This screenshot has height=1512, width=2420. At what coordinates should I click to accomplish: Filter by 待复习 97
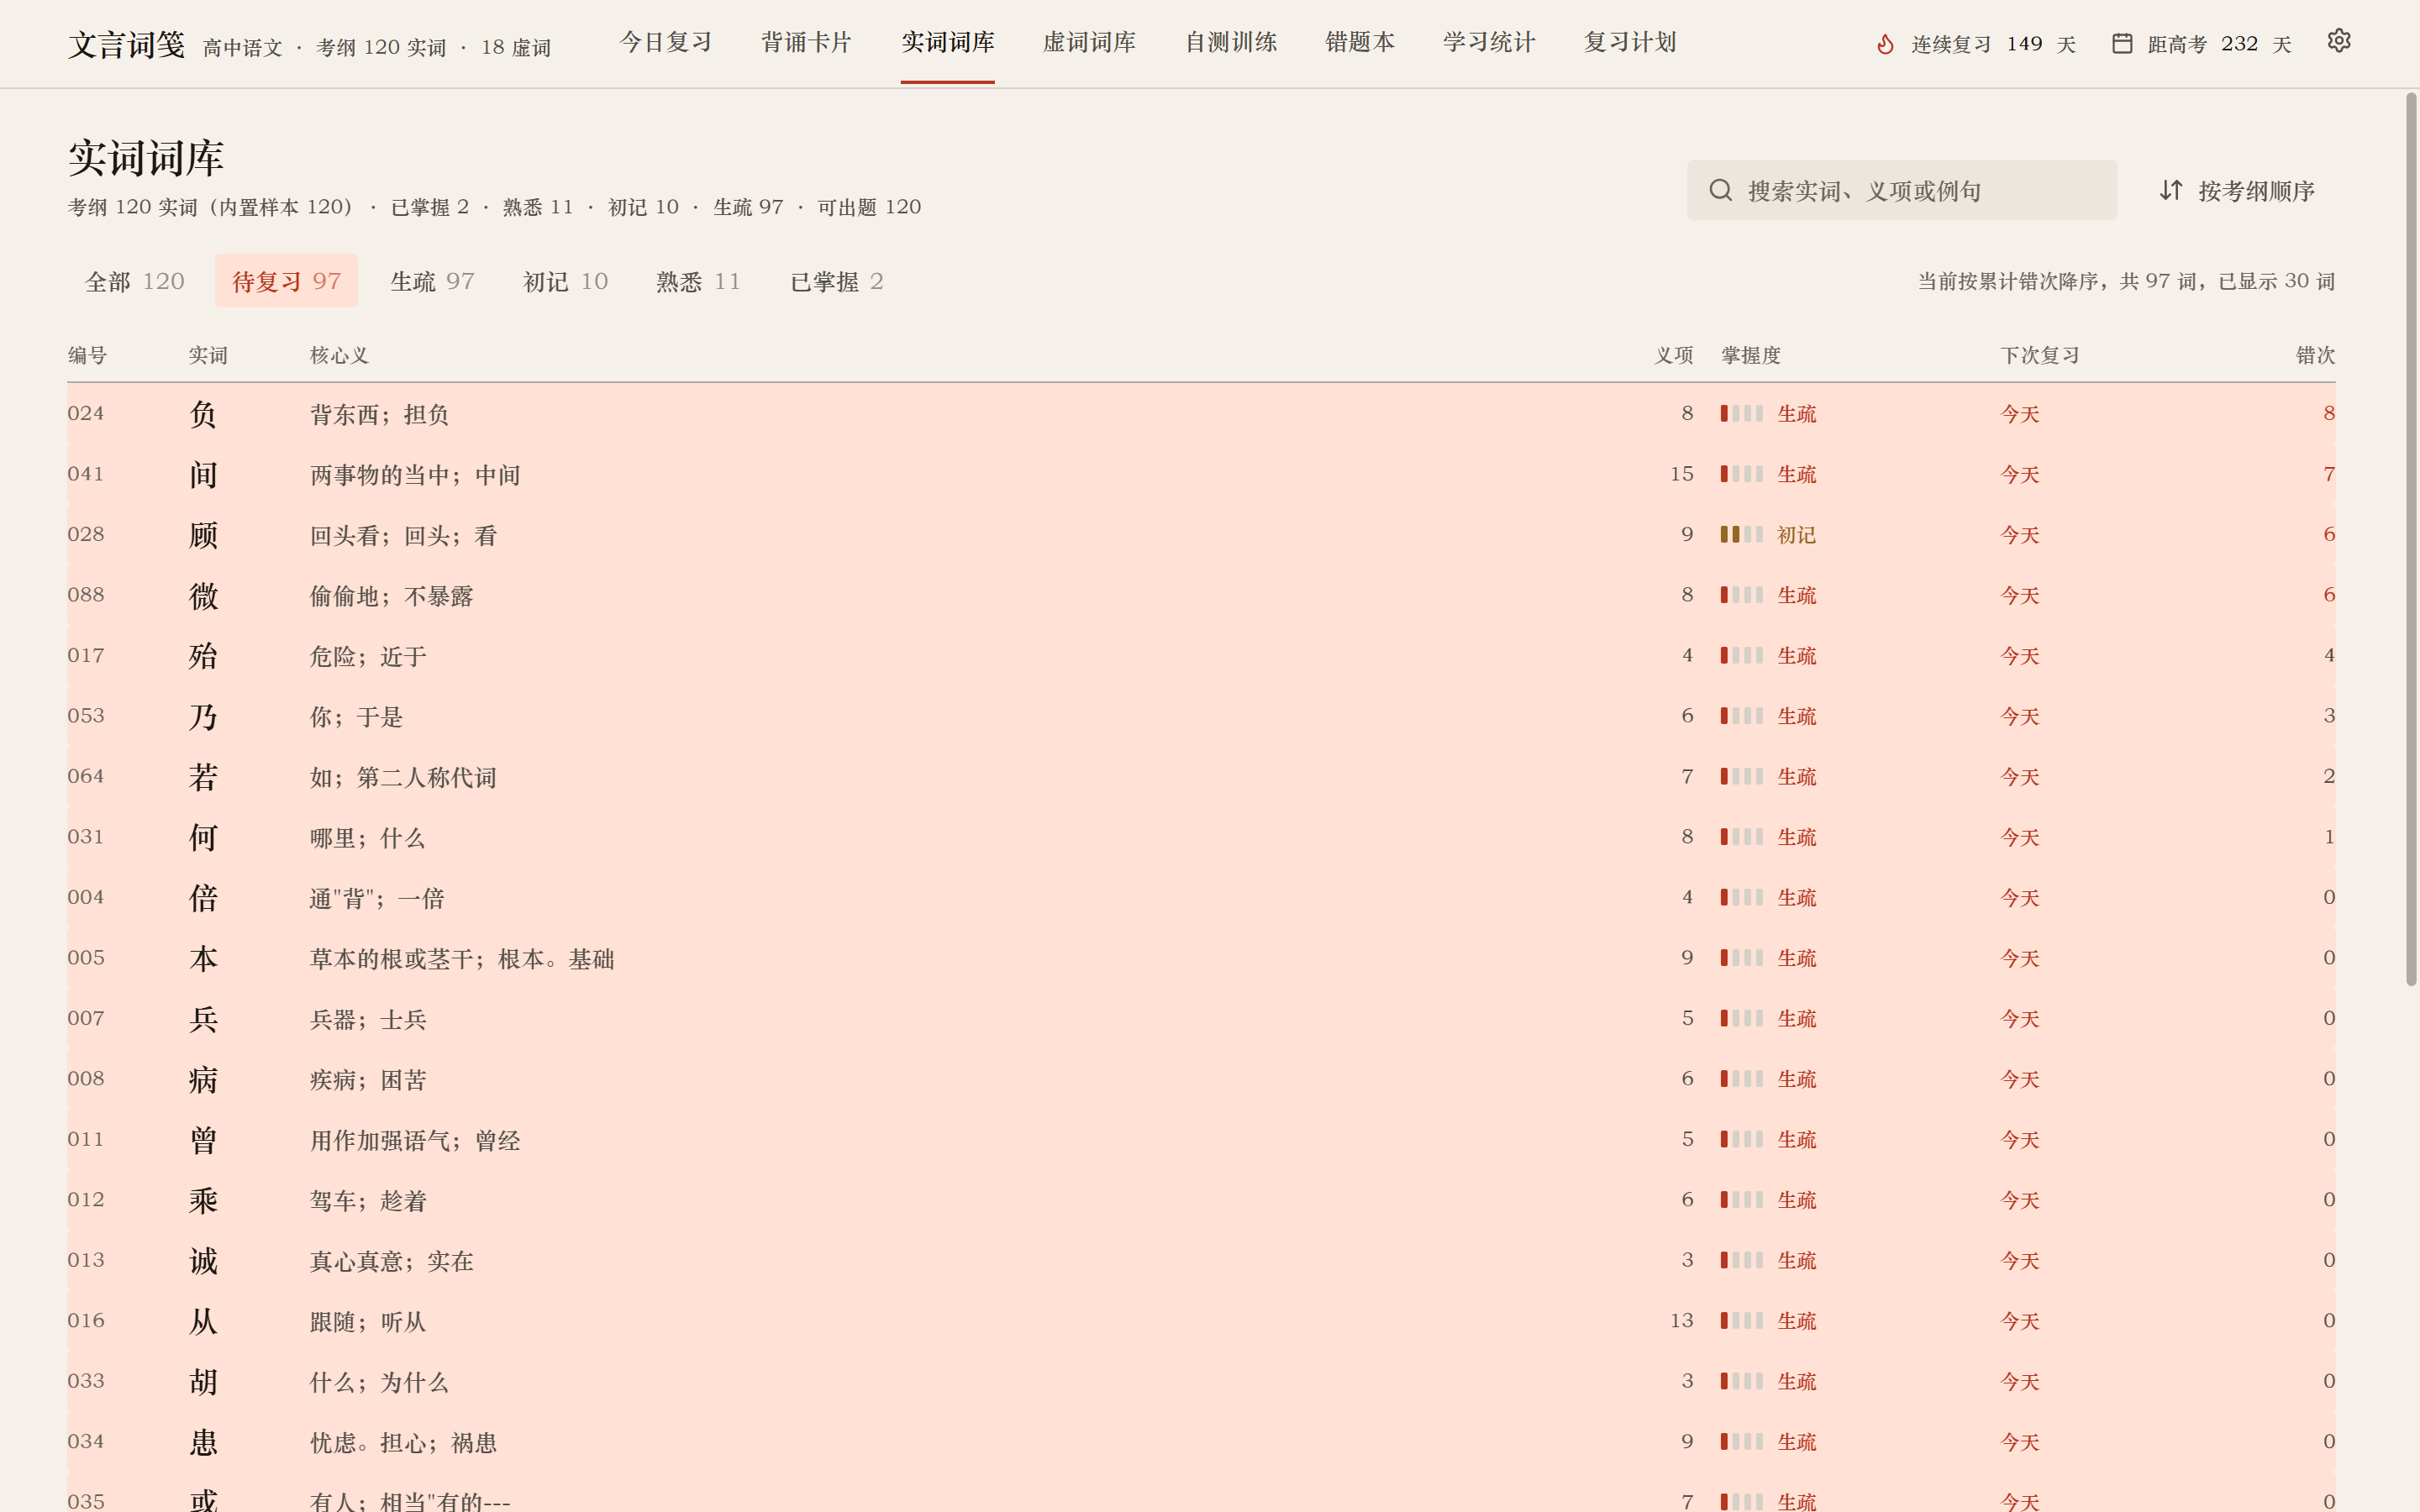point(286,281)
